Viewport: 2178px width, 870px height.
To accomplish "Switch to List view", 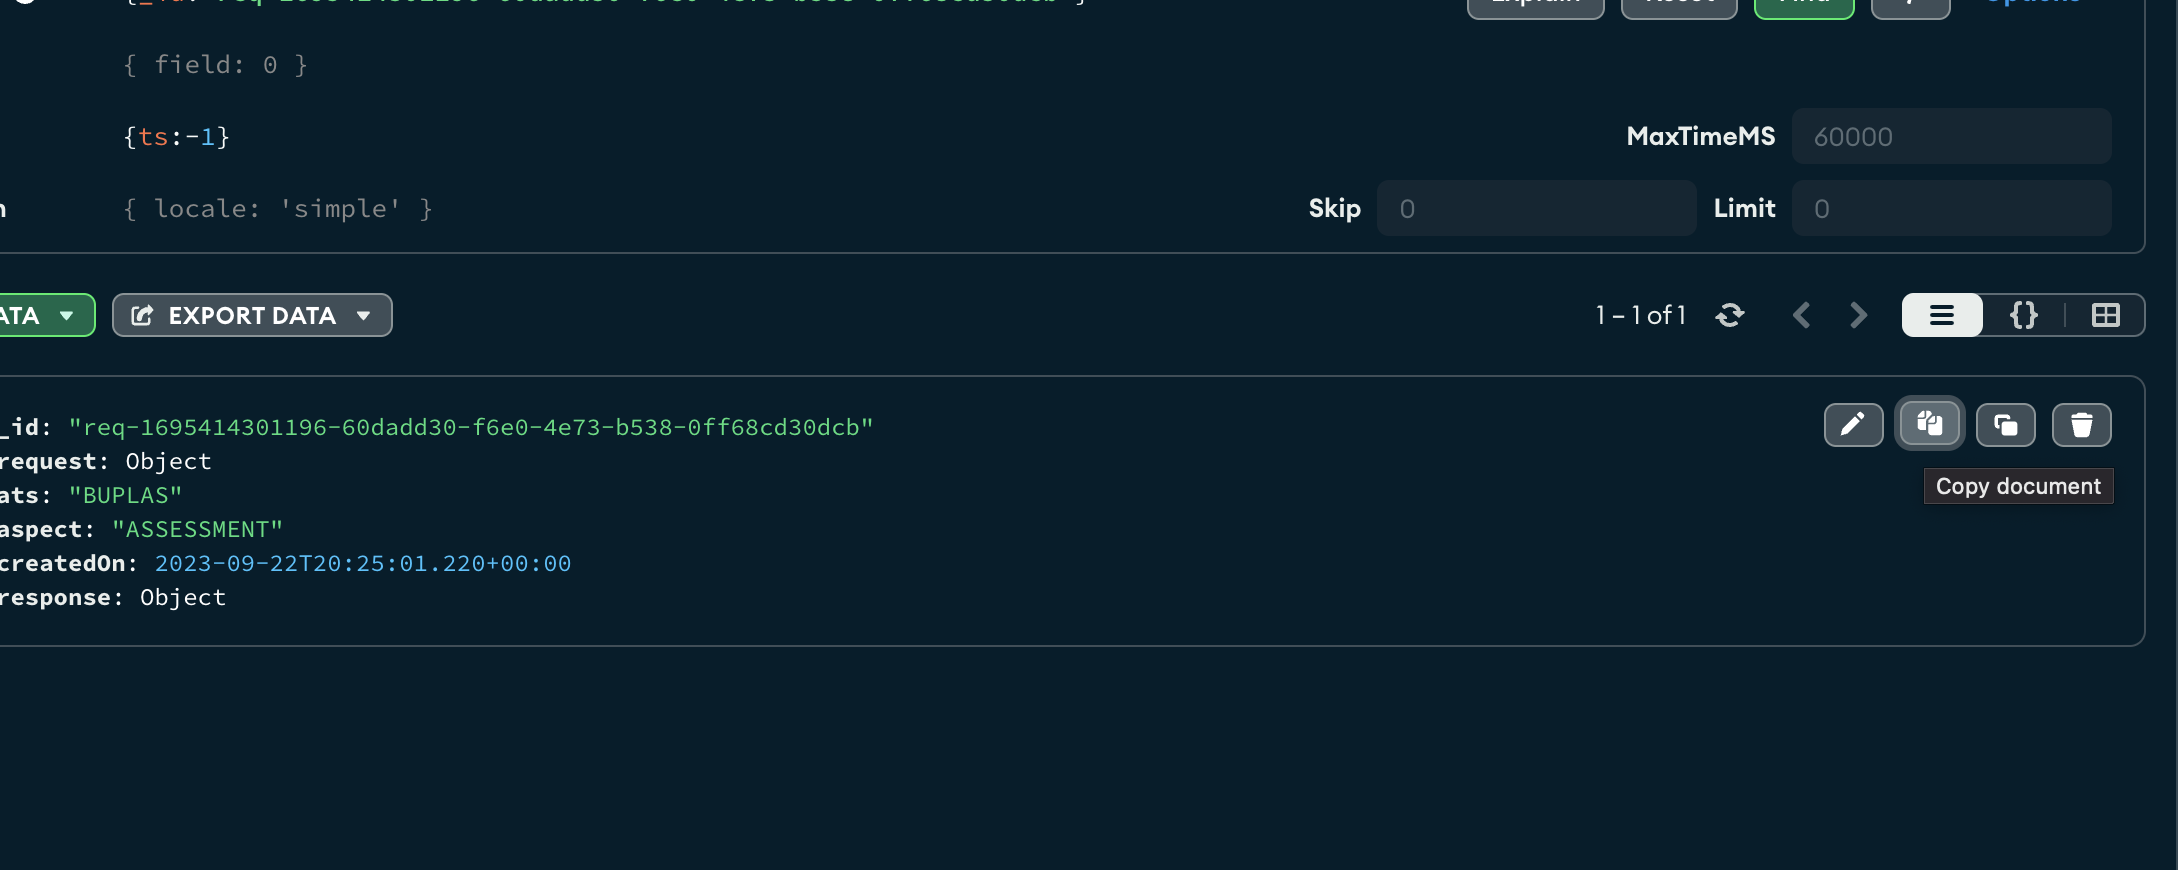I will pos(1942,316).
